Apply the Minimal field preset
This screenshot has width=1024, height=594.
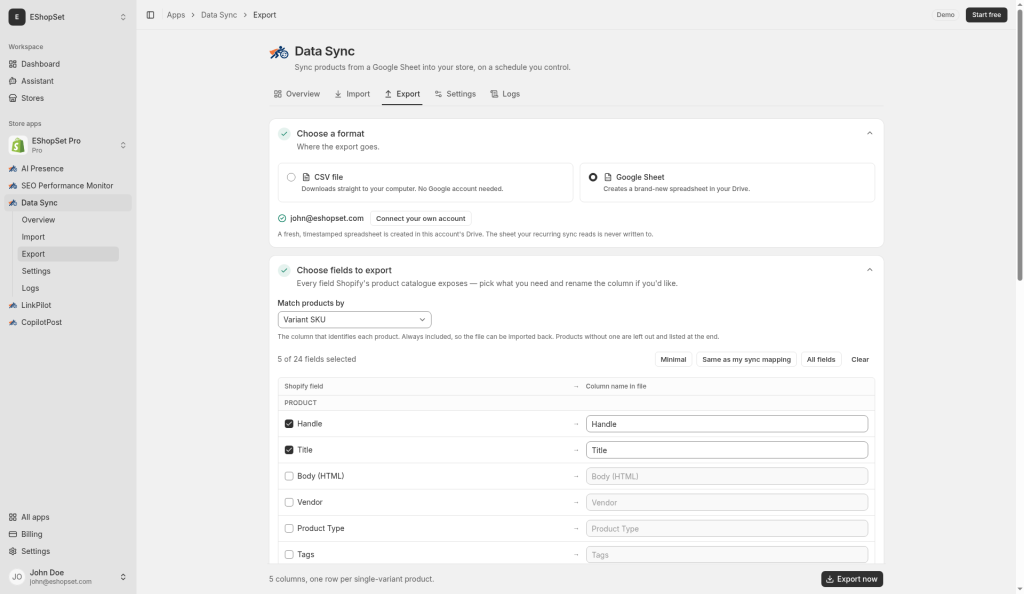point(673,360)
